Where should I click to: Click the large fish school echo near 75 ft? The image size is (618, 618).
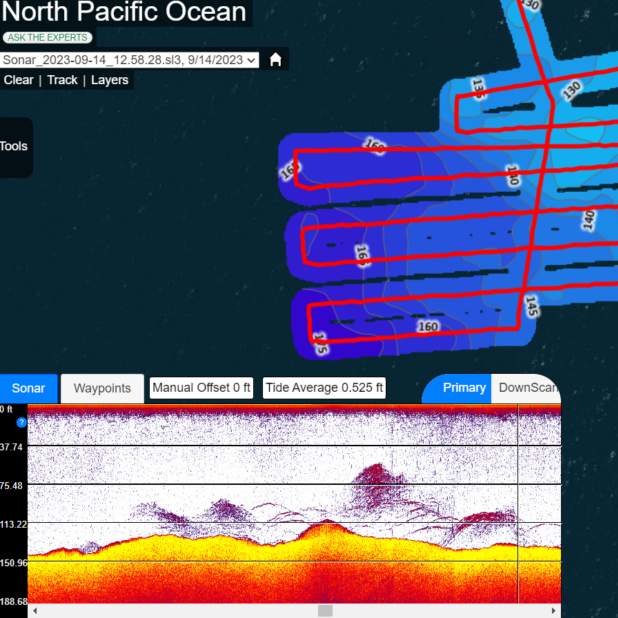pos(370,478)
